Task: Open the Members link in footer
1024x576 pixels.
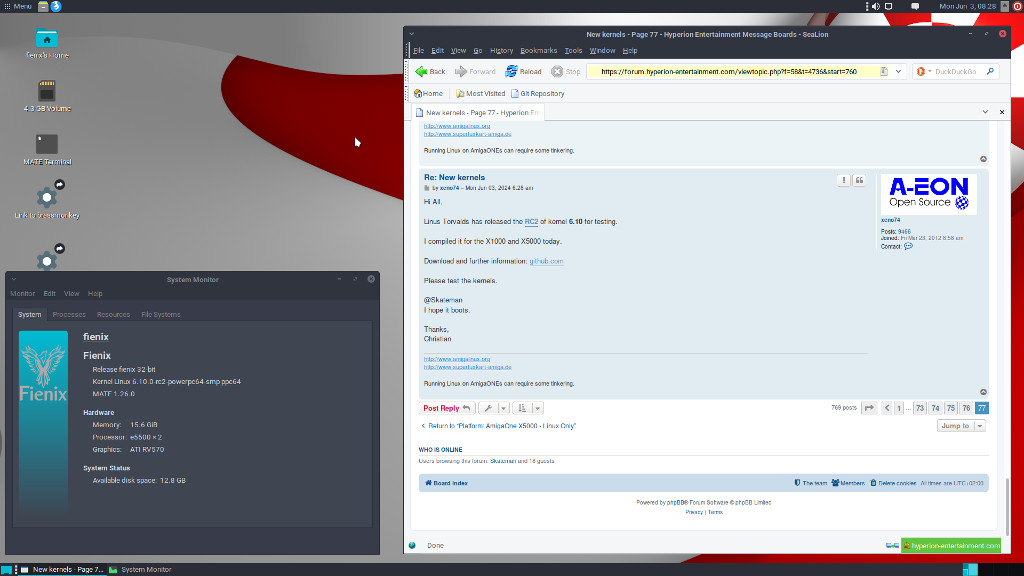Action: coord(848,483)
